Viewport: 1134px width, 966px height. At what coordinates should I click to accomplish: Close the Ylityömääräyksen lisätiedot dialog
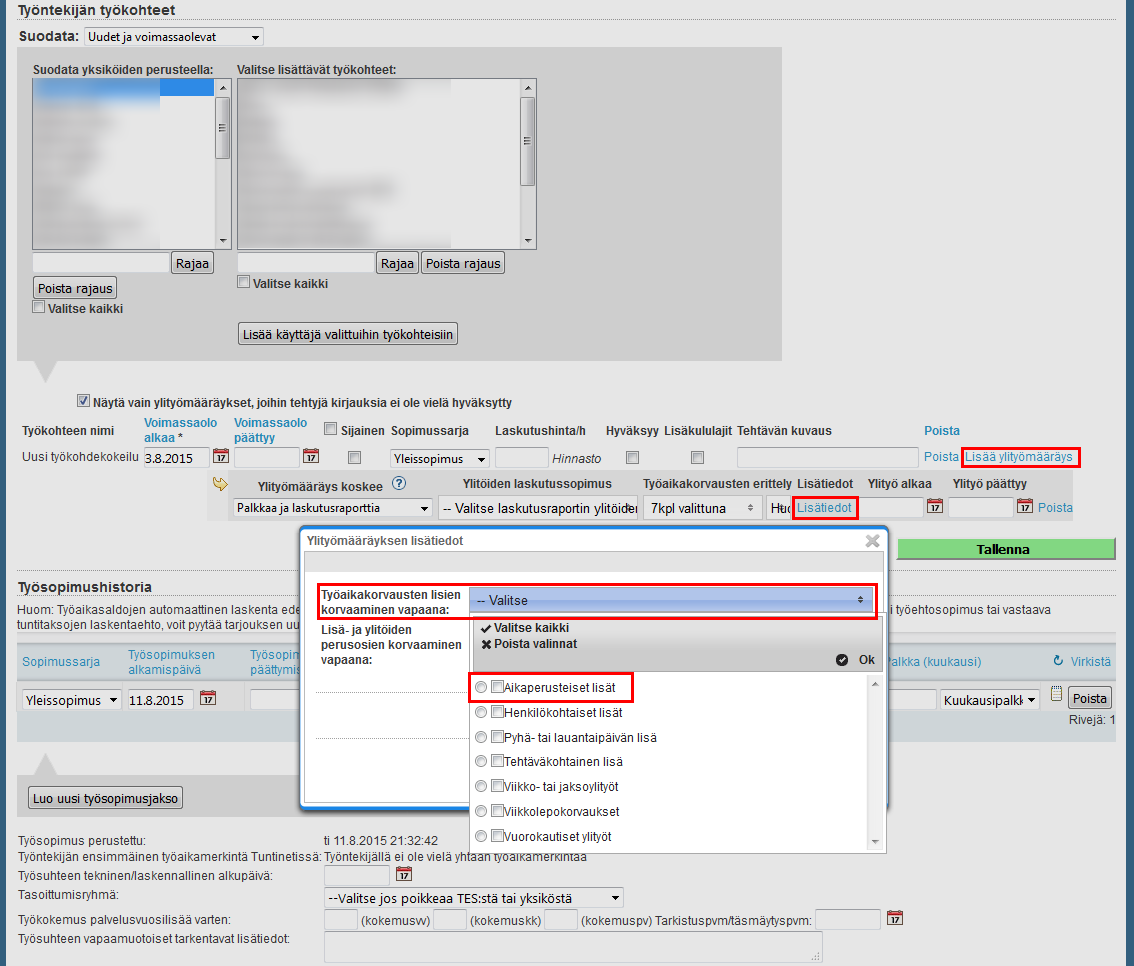(x=872, y=541)
